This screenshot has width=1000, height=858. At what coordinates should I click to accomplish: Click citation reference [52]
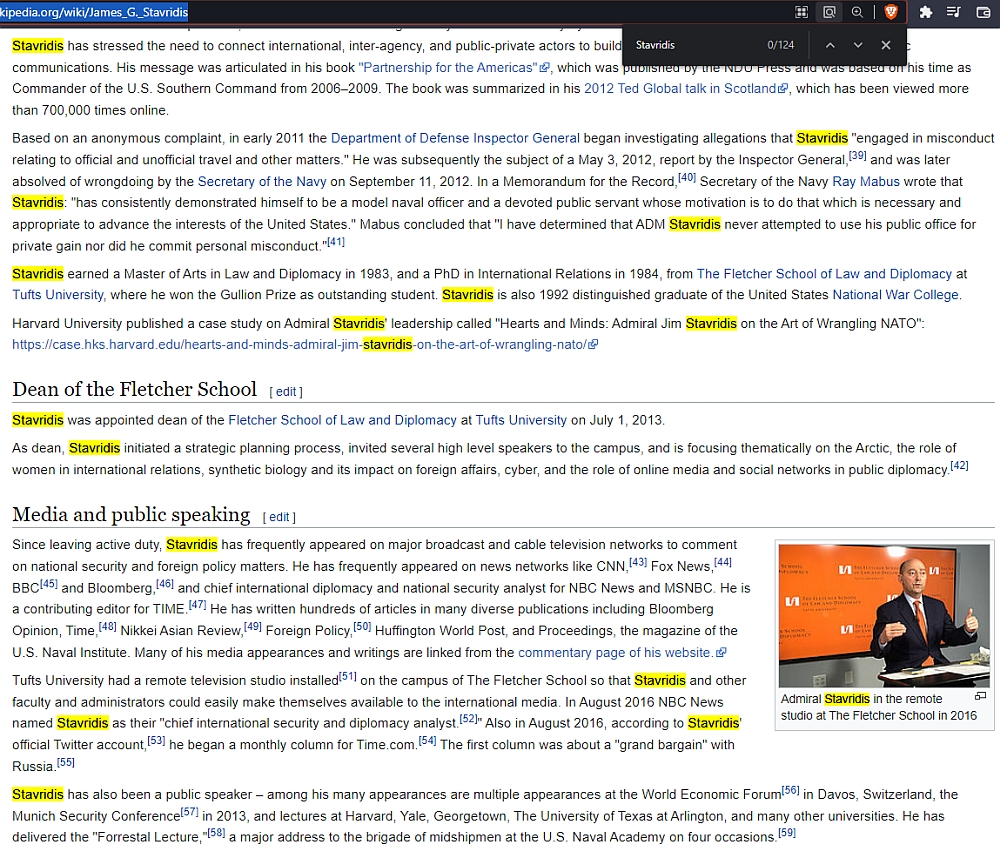pyautogui.click(x=468, y=719)
